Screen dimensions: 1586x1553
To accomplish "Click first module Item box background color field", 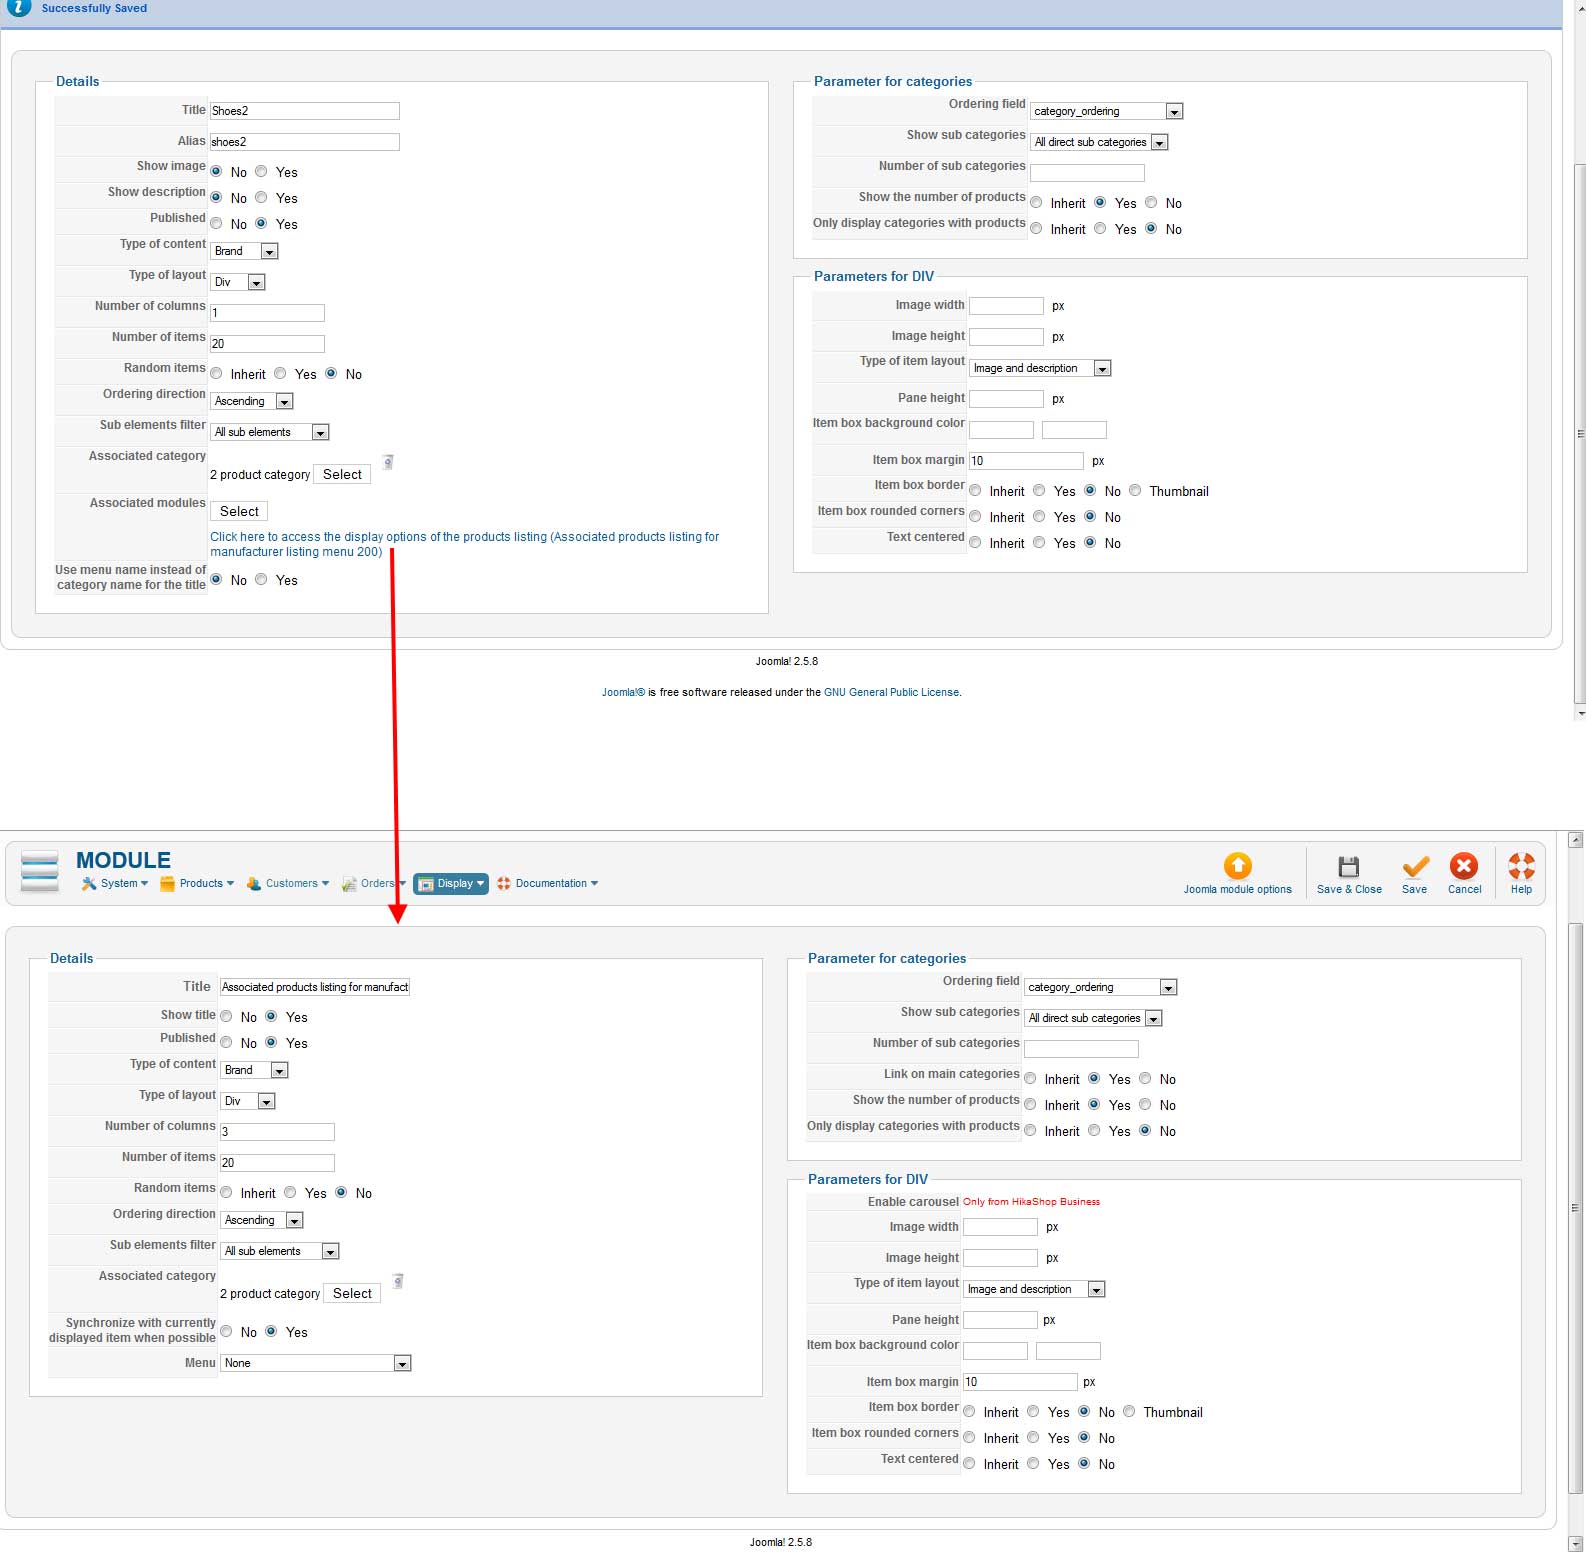I will pos(995,1351).
